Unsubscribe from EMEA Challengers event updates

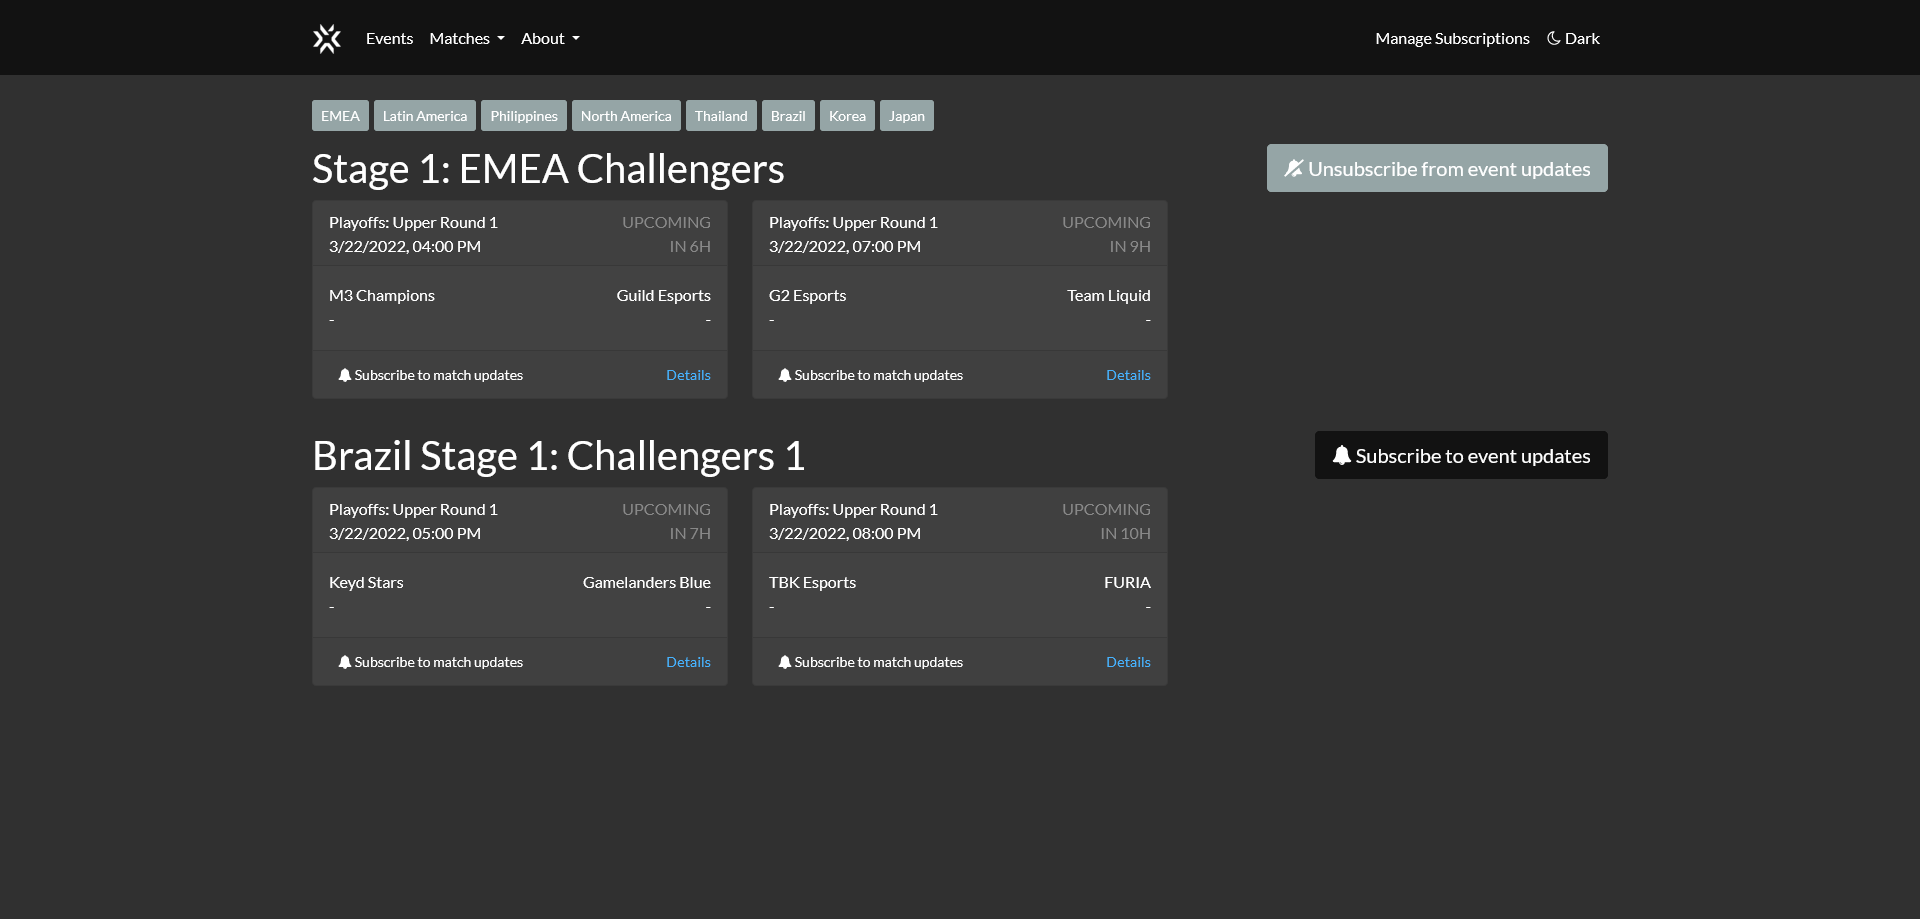pos(1437,168)
